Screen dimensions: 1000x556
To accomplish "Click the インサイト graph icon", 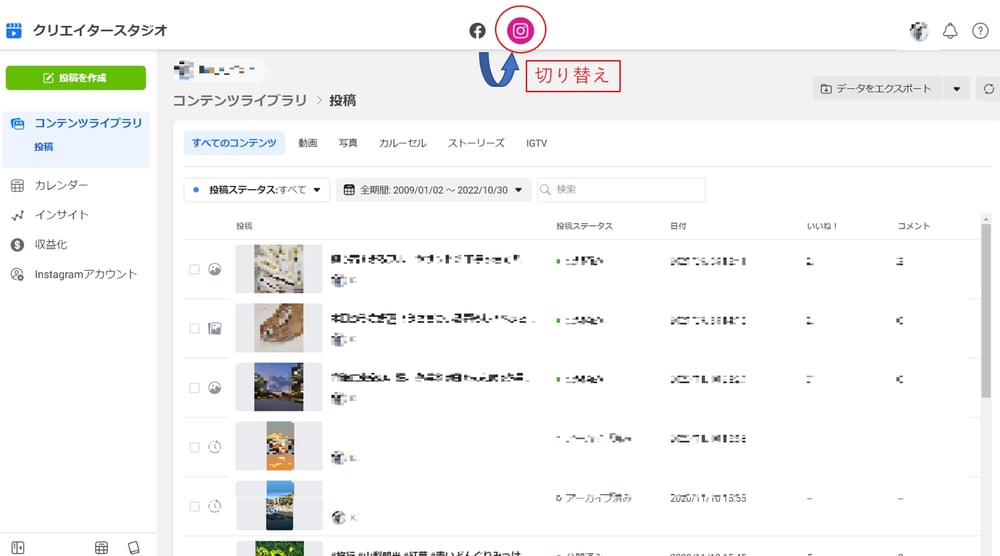I will 17,216.
